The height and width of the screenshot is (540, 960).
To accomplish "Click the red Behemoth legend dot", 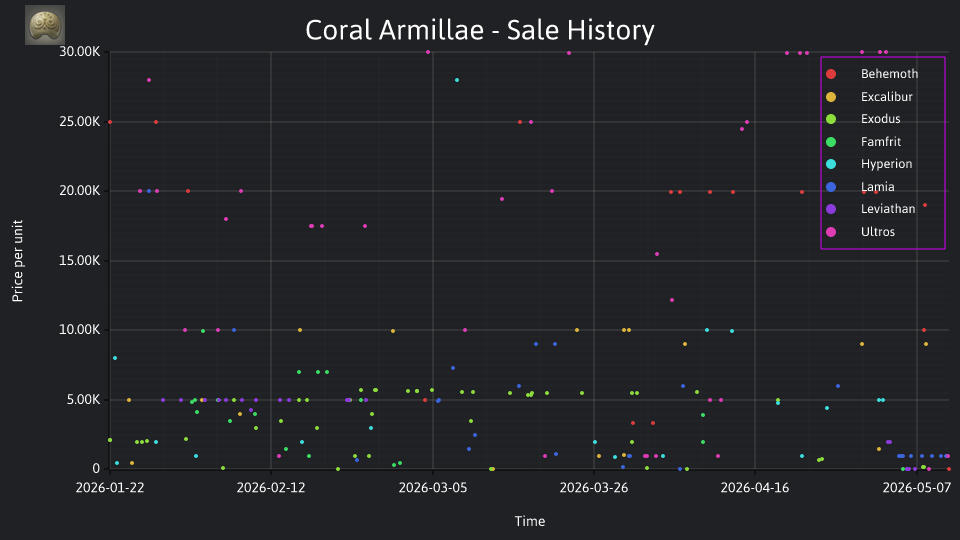I will (831, 74).
